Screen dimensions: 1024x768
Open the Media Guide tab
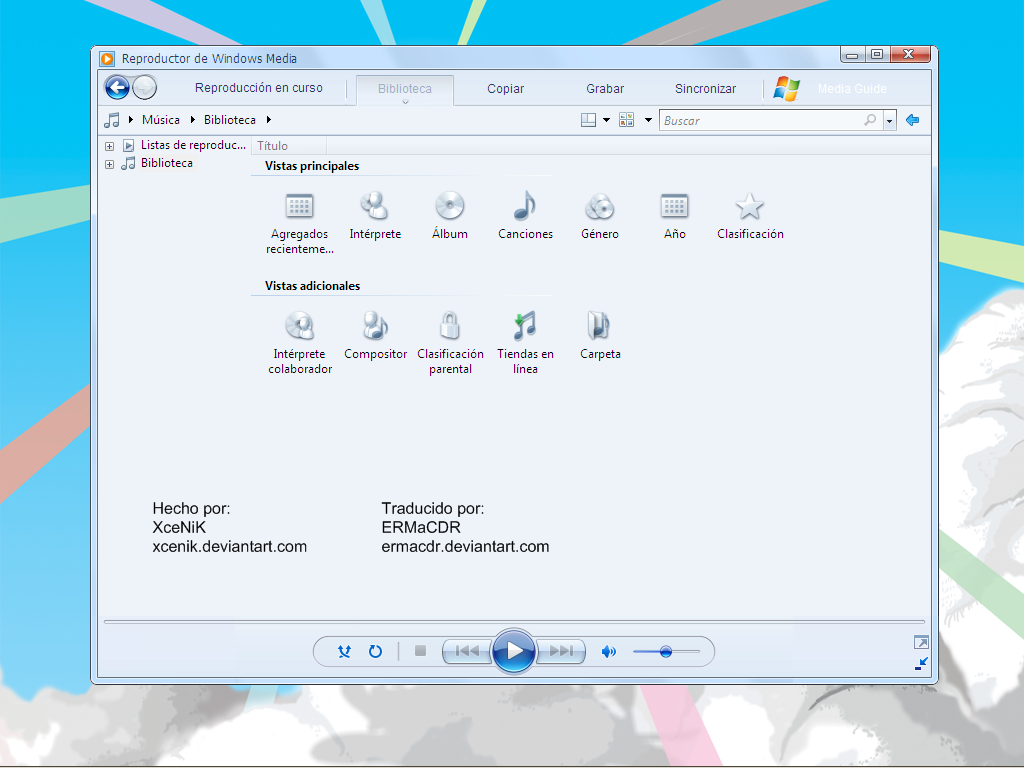pyautogui.click(x=852, y=89)
